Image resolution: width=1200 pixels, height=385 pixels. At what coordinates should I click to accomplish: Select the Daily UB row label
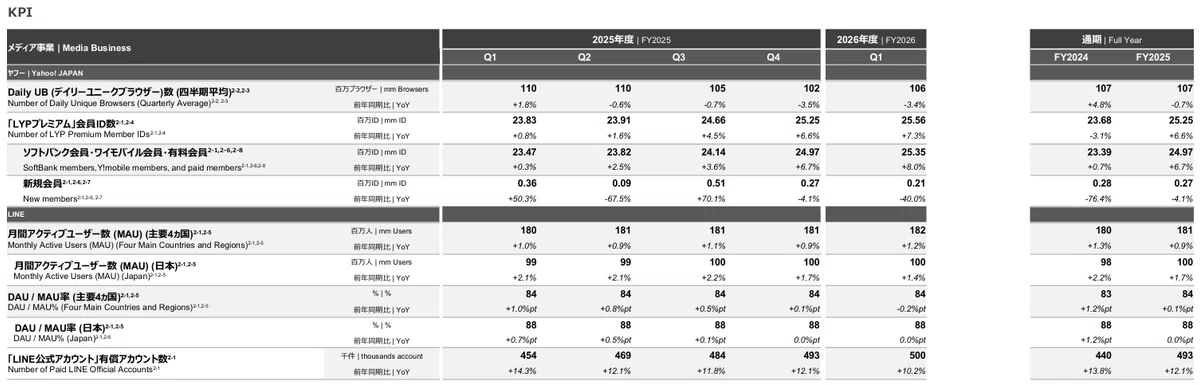[x=130, y=96]
